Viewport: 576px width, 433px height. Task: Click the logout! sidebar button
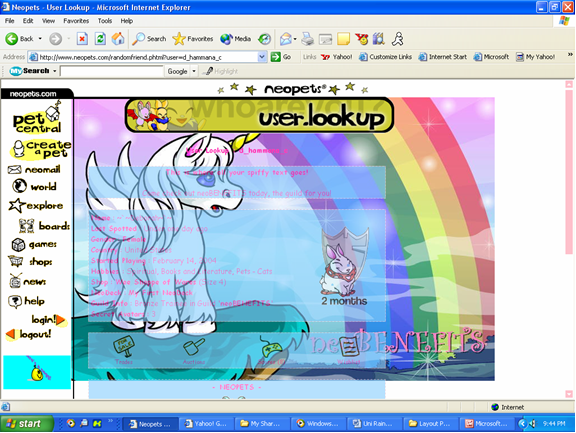[29, 335]
